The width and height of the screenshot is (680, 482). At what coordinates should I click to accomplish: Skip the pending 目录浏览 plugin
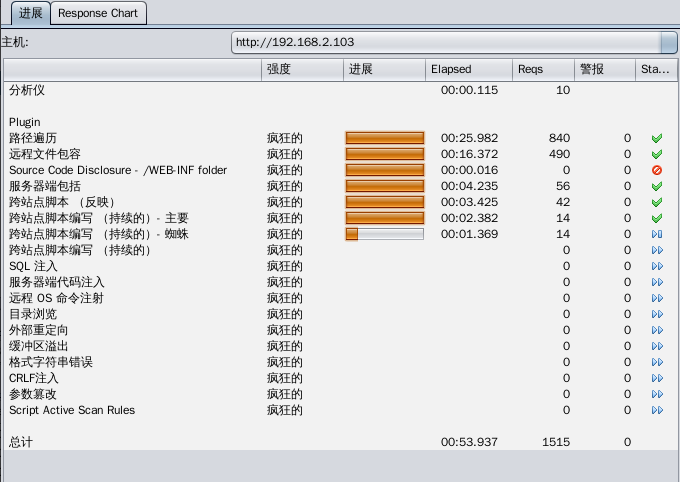click(x=657, y=314)
